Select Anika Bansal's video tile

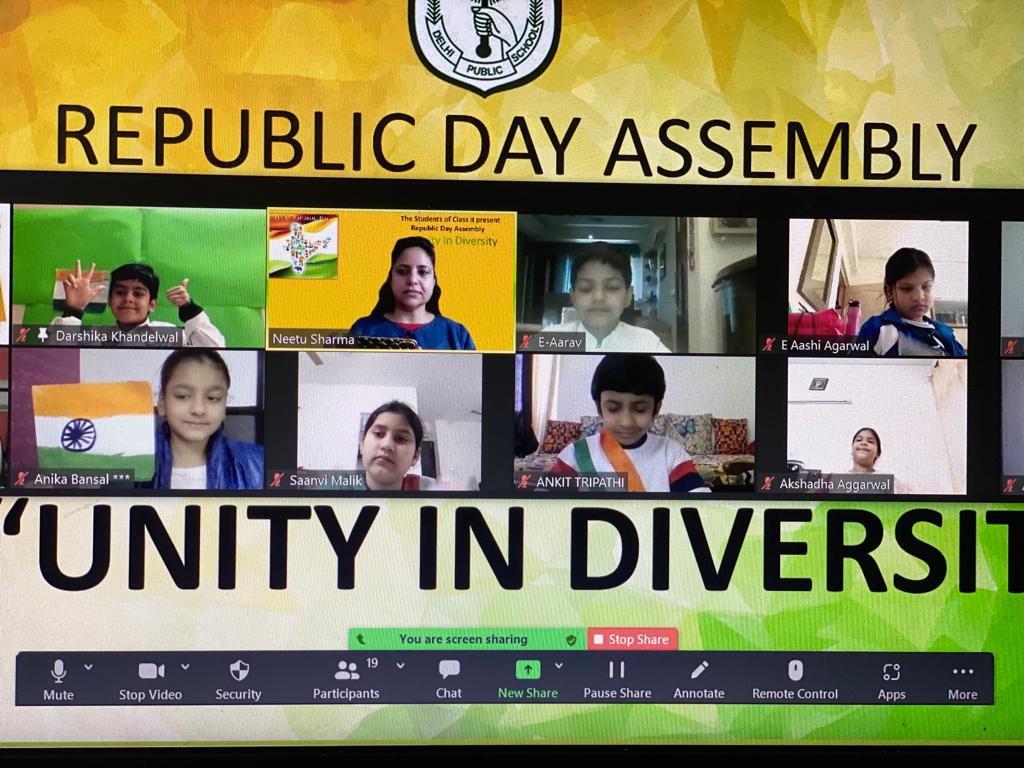(x=137, y=419)
